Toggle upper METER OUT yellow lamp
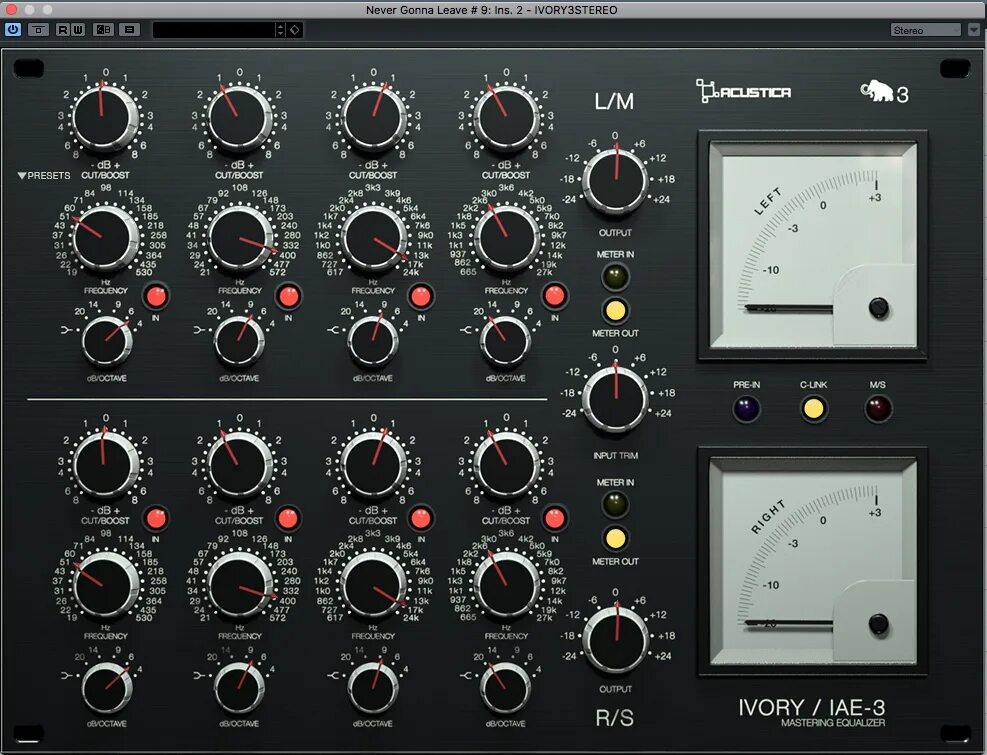The image size is (987, 755). click(615, 310)
